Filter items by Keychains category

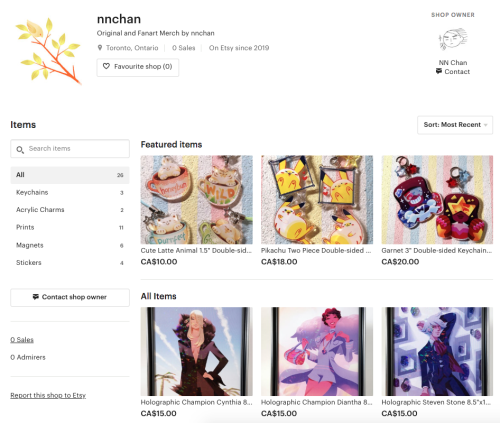(x=70, y=192)
